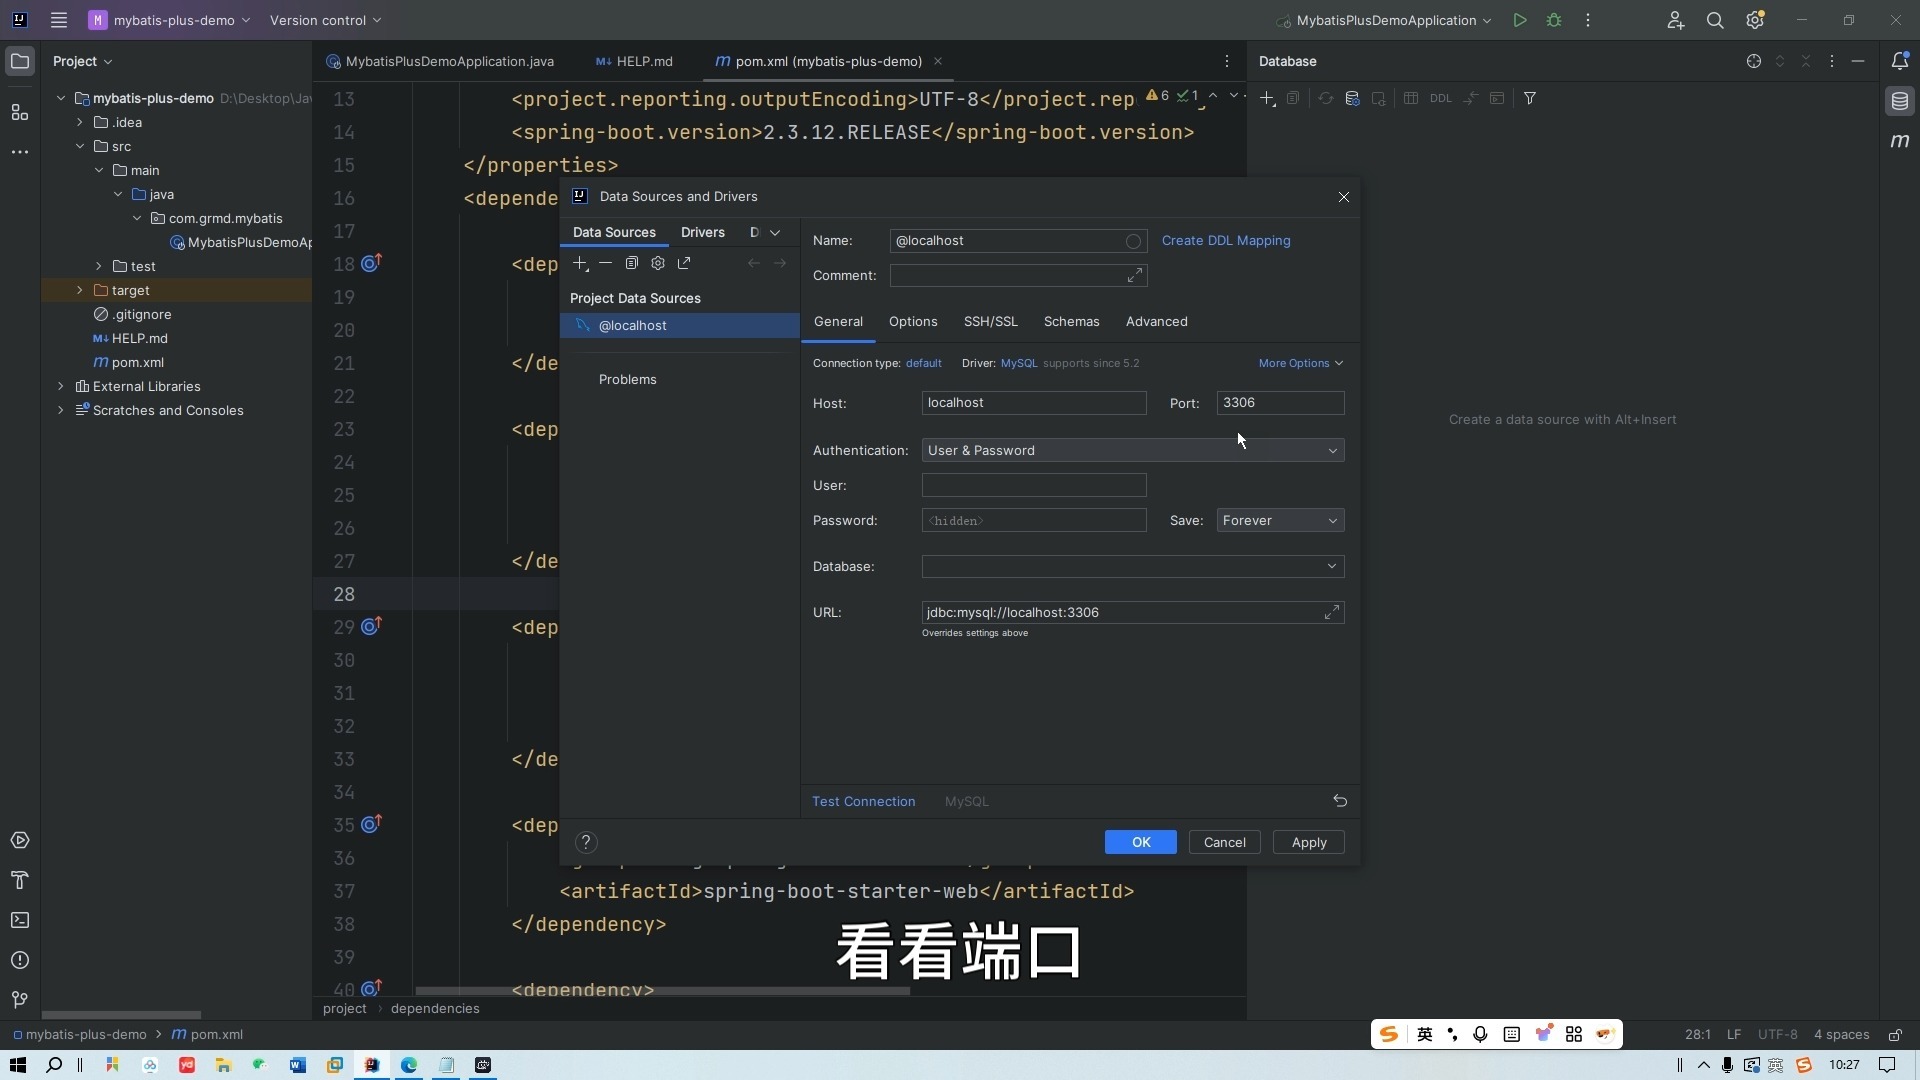Select Problems item in data sources list
Viewport: 1920px width, 1080px height.
628,379
